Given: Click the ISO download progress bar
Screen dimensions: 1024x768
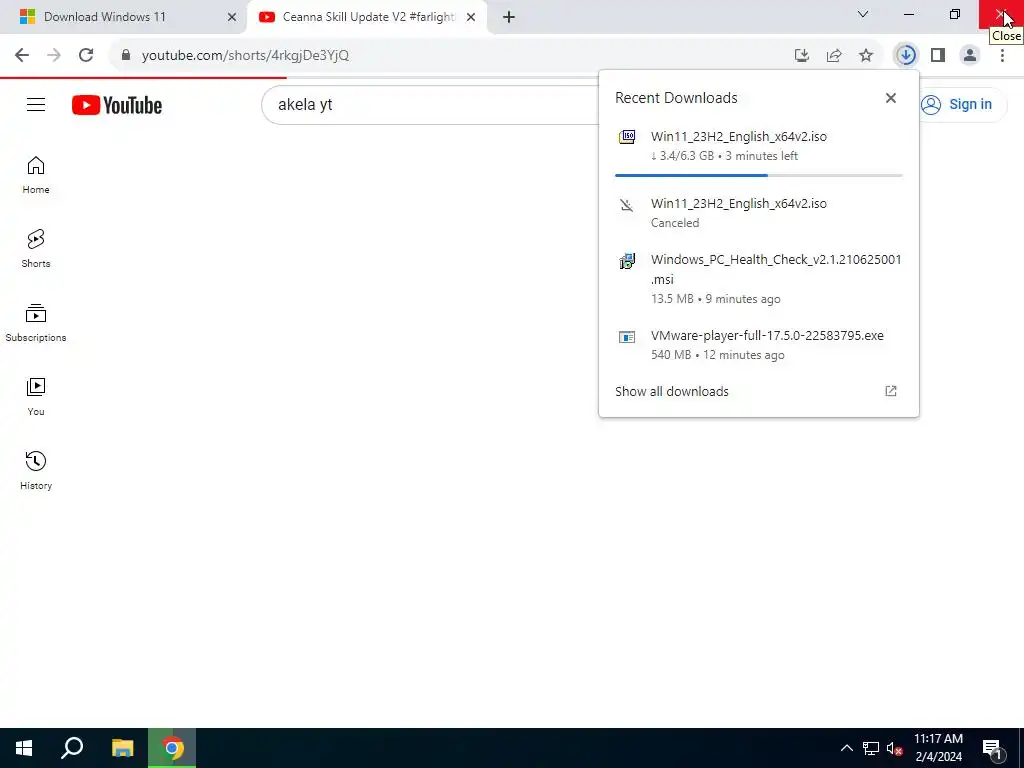Looking at the screenshot, I should [758, 175].
